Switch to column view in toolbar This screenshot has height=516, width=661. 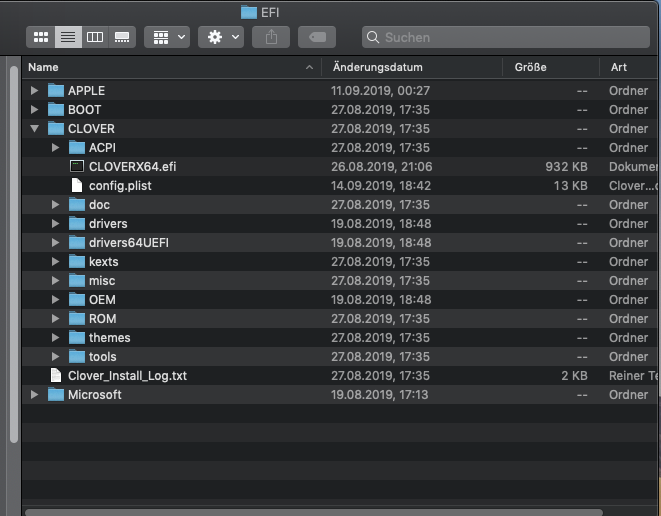pyautogui.click(x=95, y=37)
